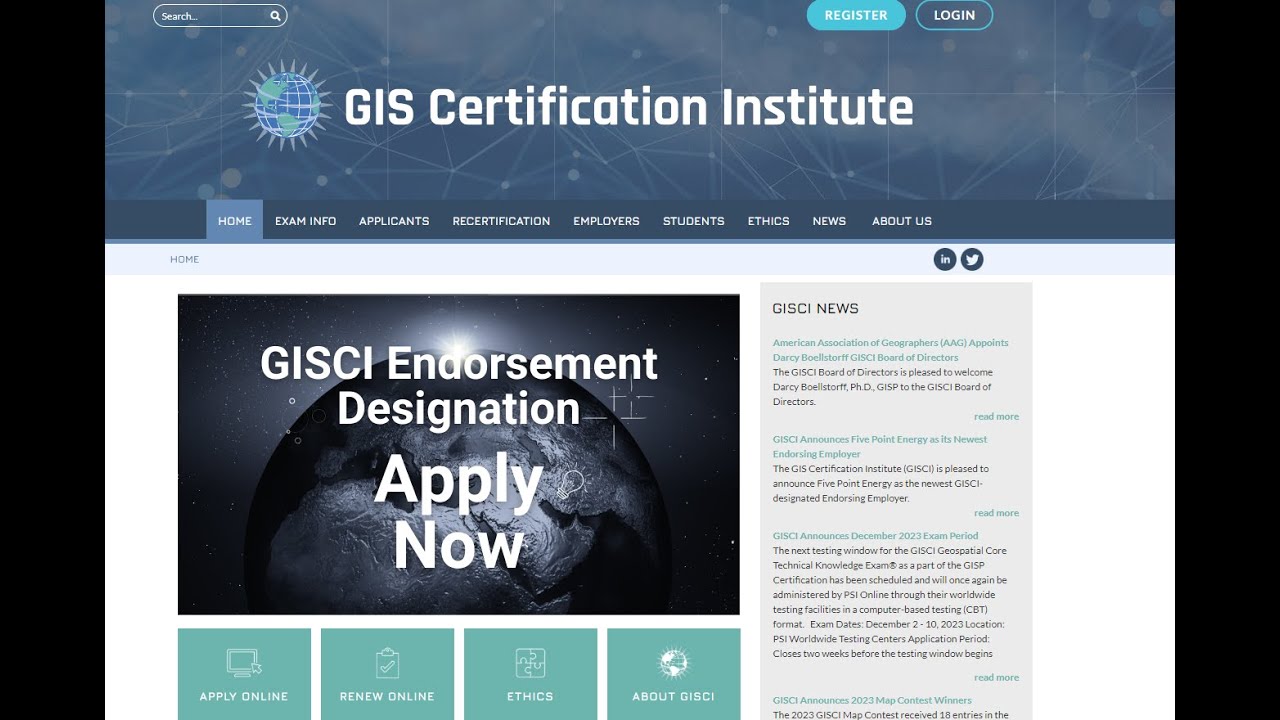Open the Ethics menu item
Screen dimensions: 1280x720
(769, 221)
